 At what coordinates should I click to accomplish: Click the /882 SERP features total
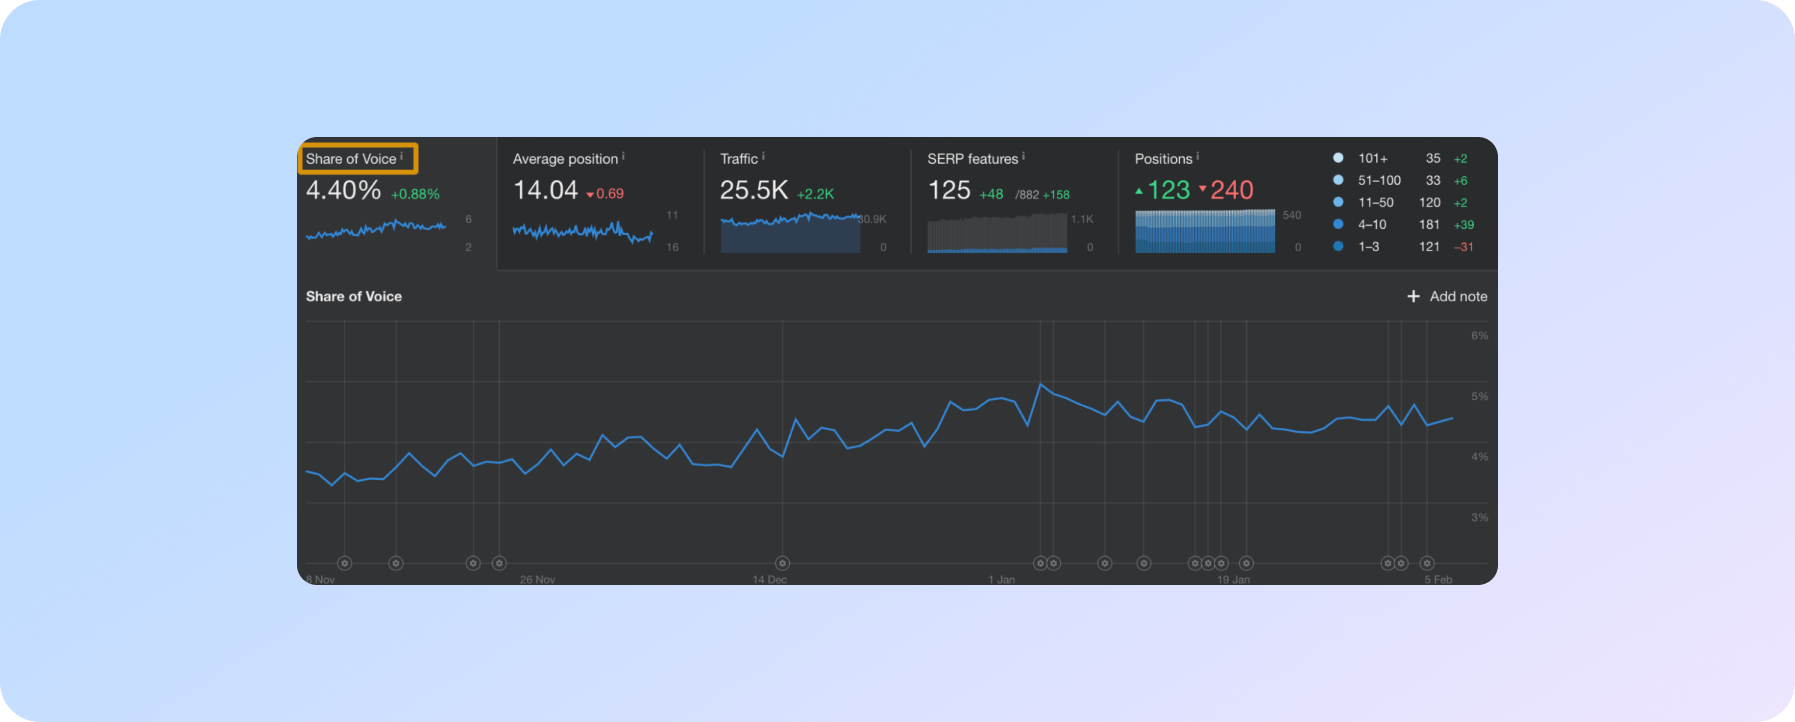tap(1027, 195)
